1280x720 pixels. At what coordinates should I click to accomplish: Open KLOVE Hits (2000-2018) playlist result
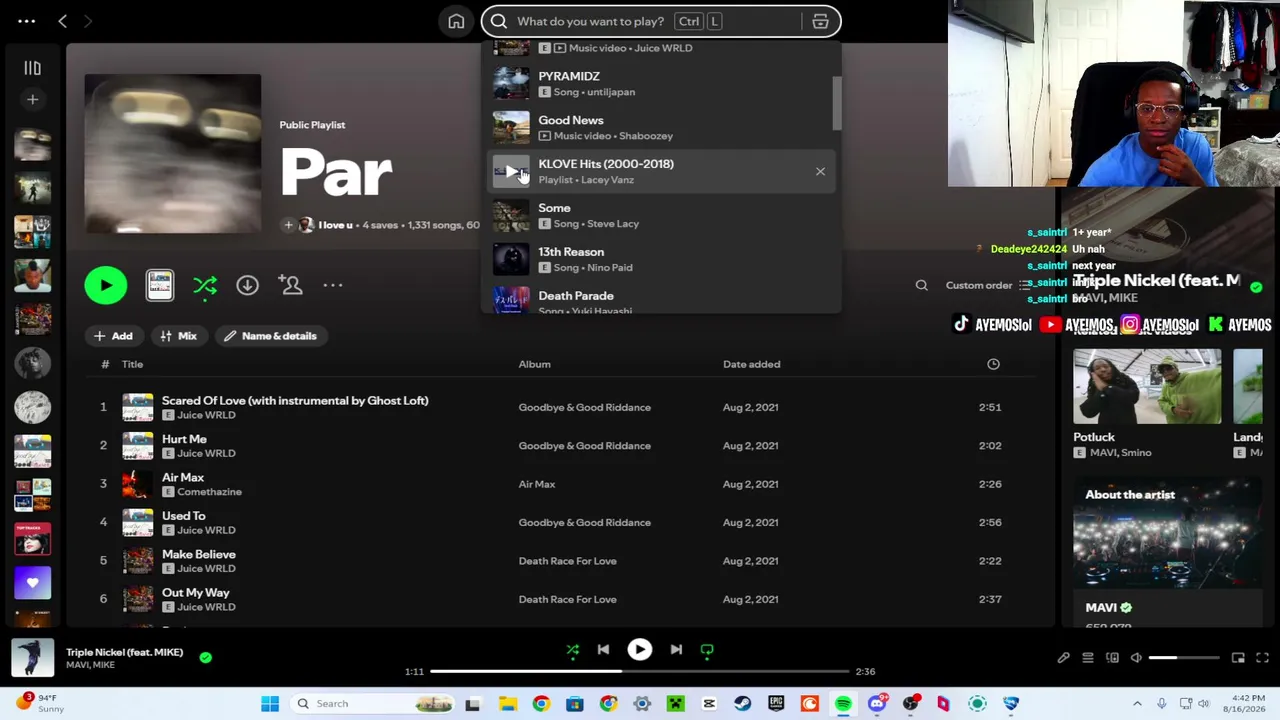(x=660, y=171)
